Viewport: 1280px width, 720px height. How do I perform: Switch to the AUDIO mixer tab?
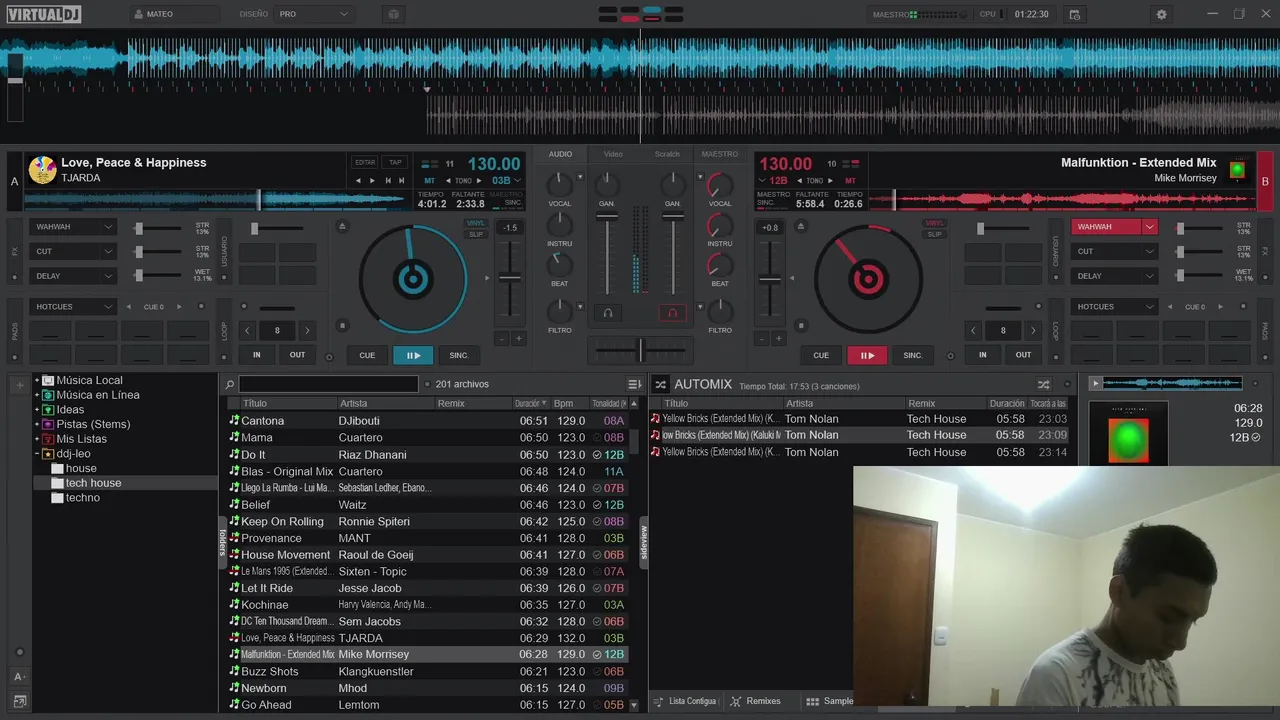click(561, 154)
